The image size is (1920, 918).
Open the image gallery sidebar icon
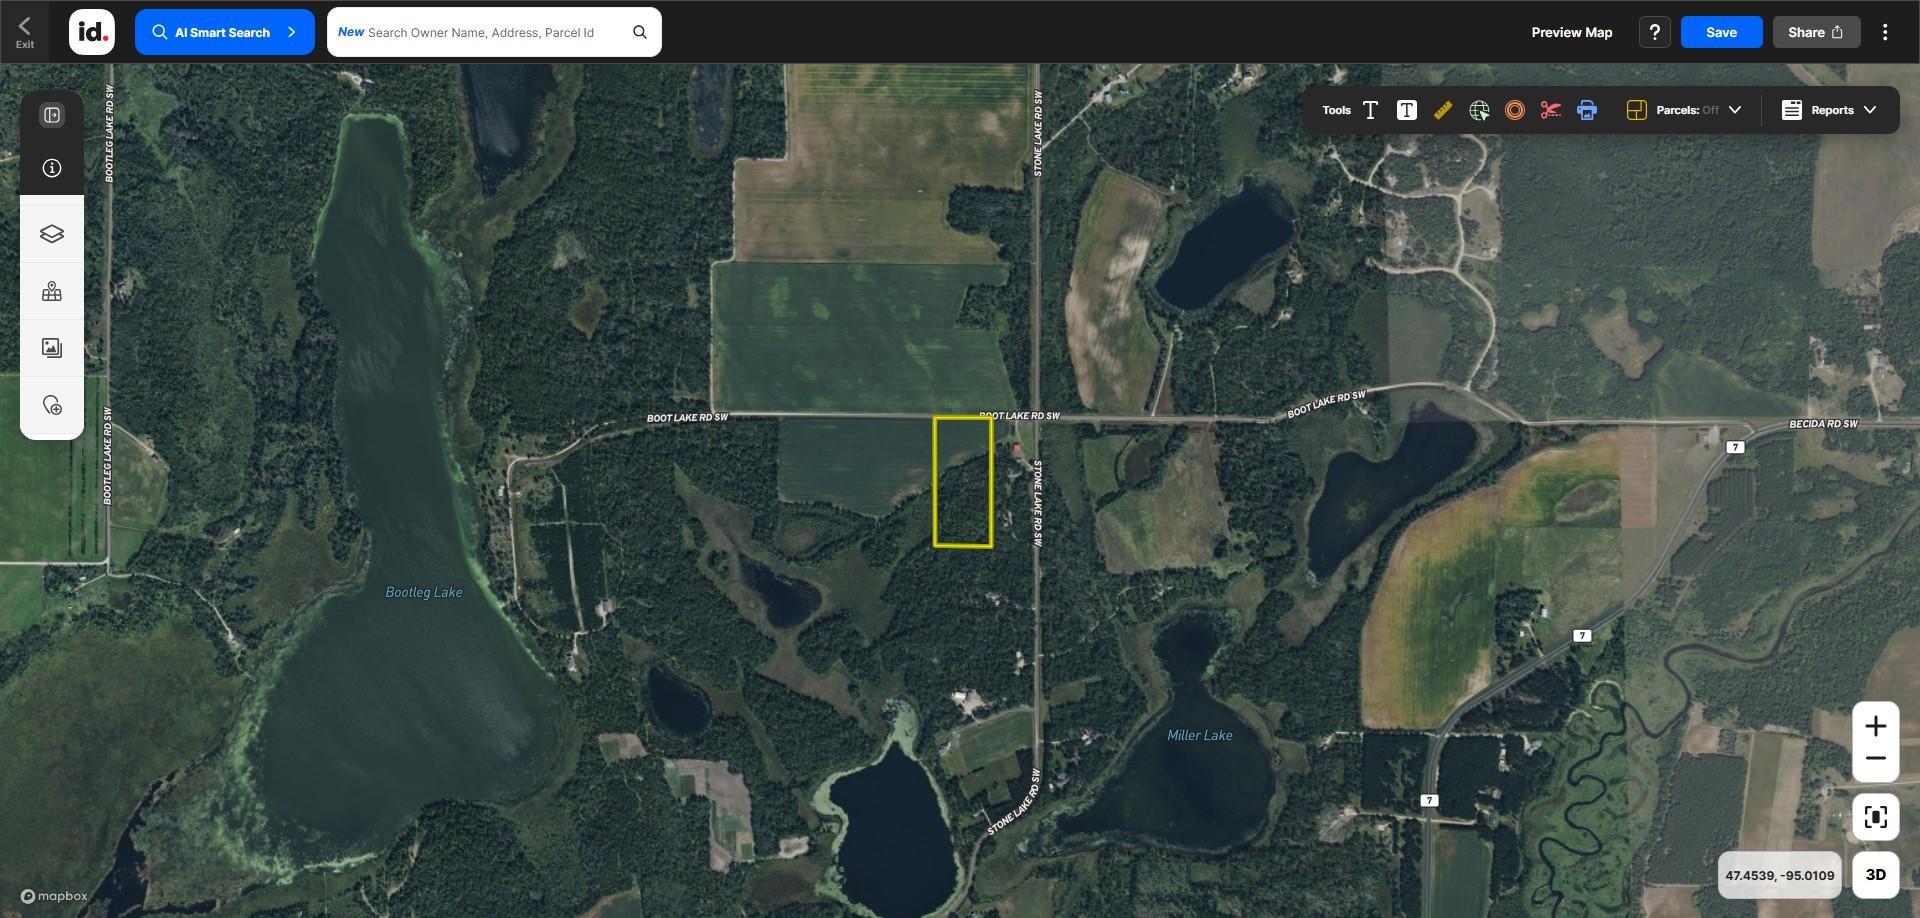(x=52, y=348)
